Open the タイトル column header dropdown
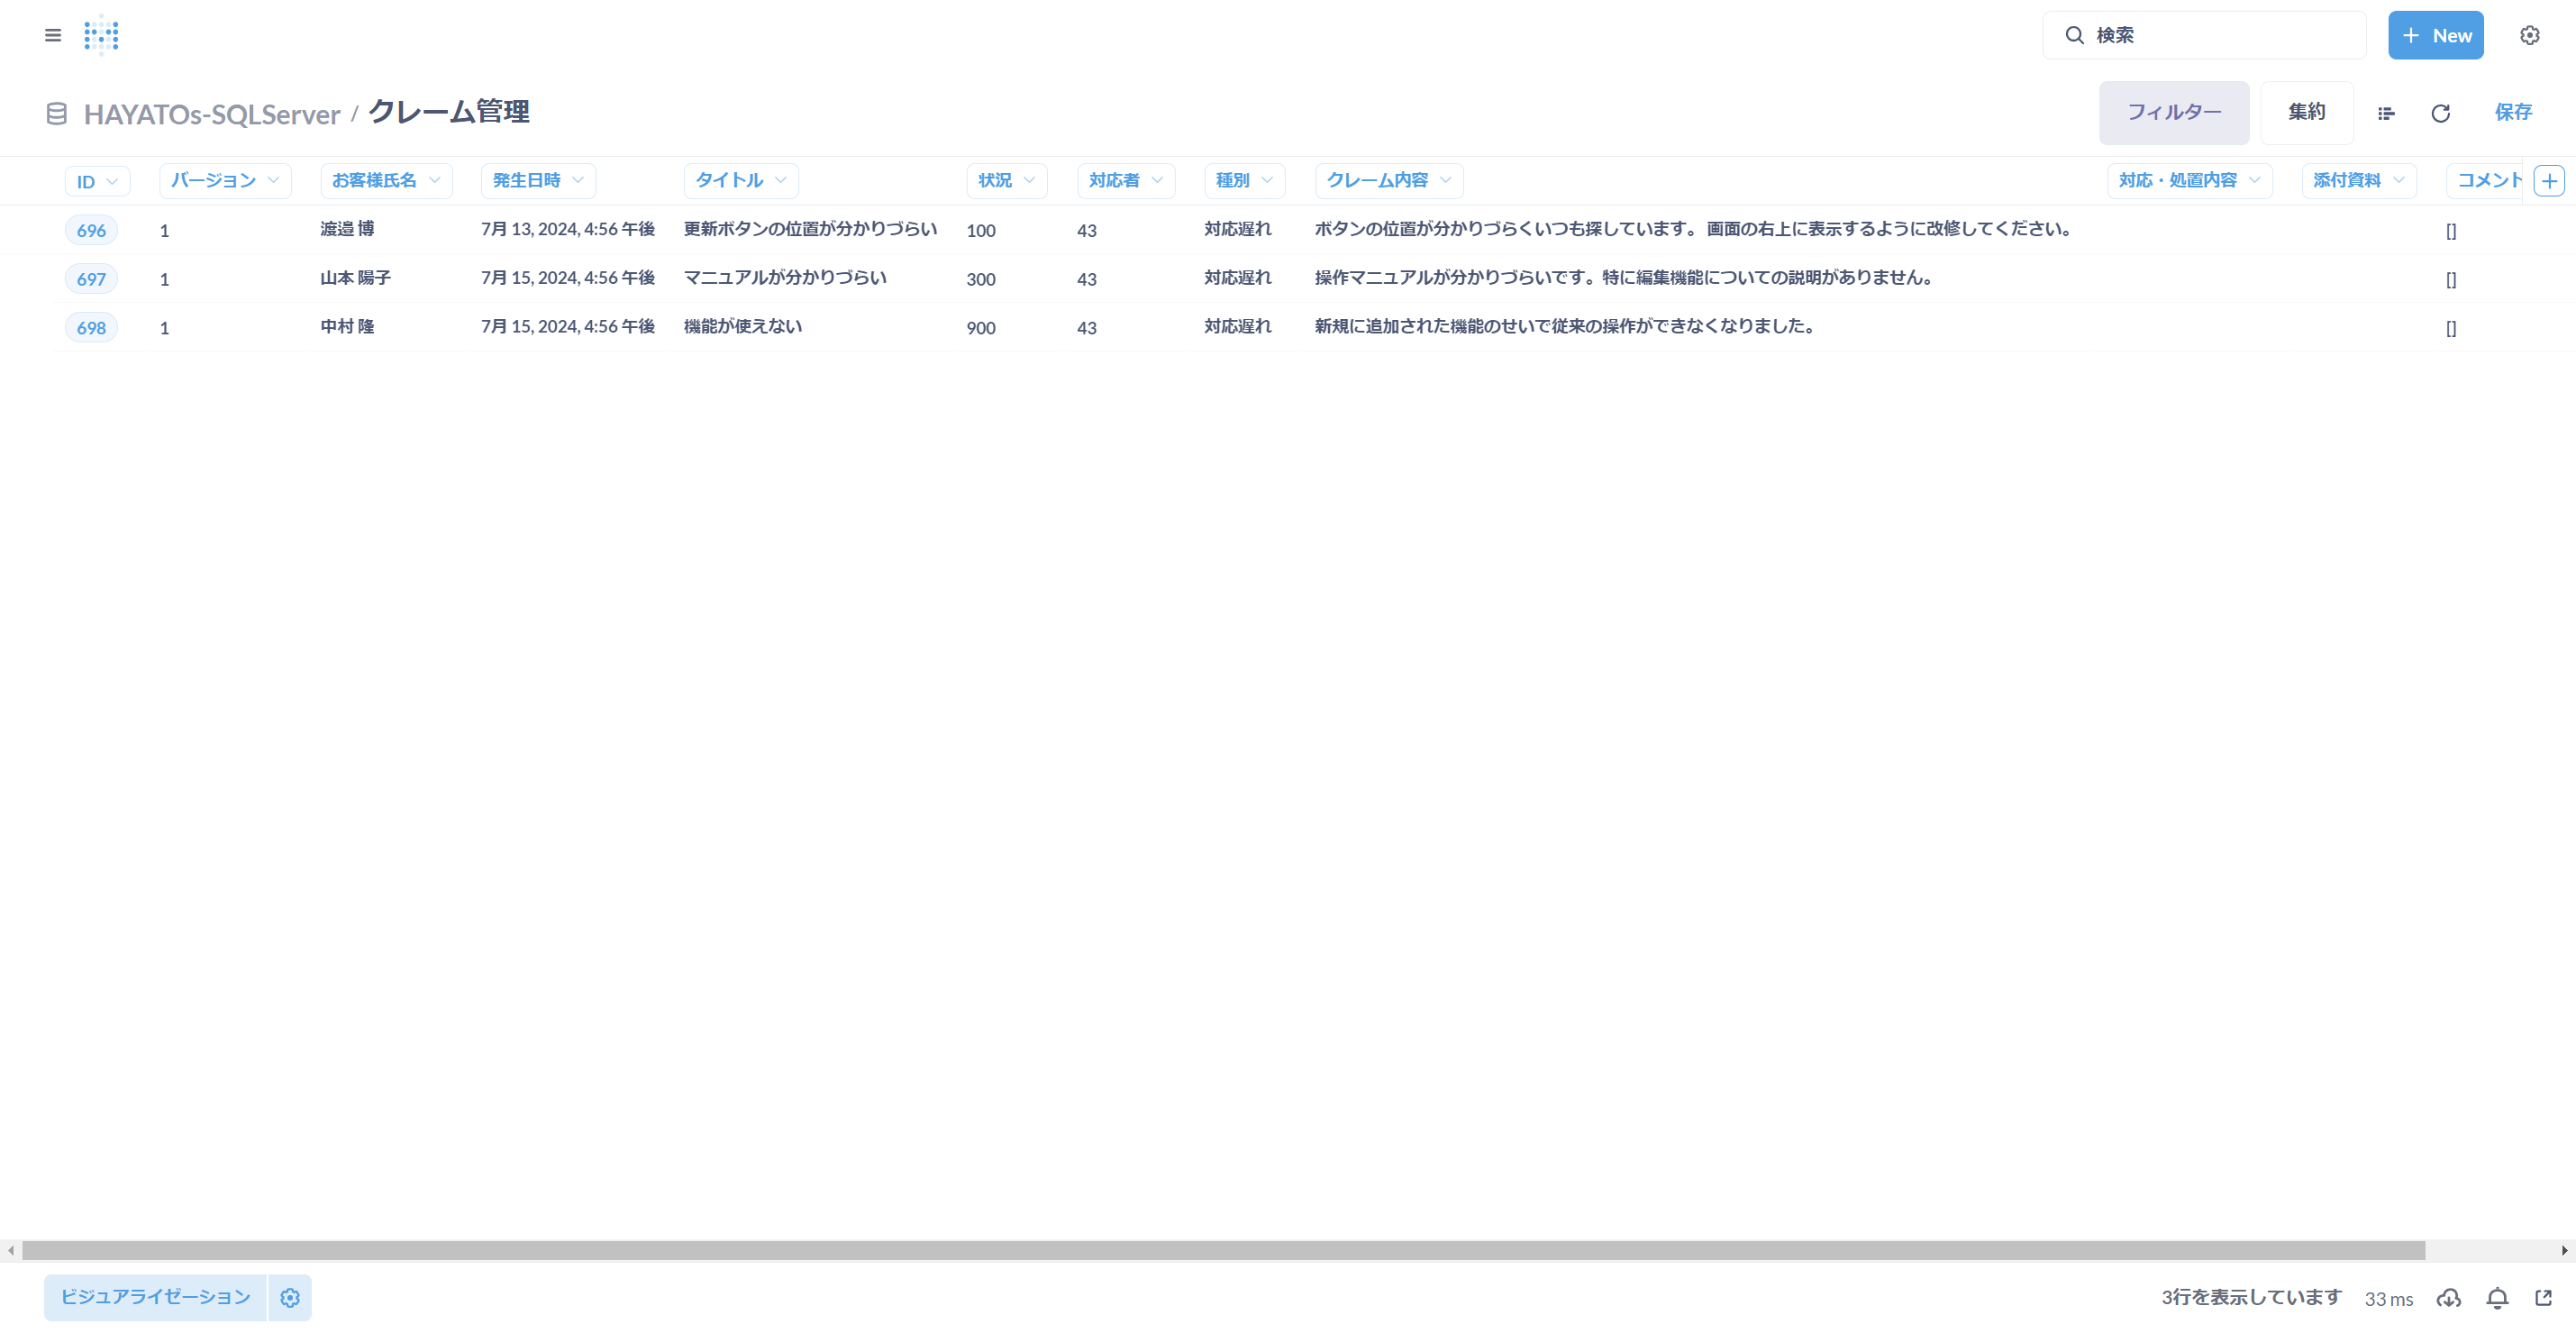Viewport: 2576px width, 1333px height. [741, 180]
